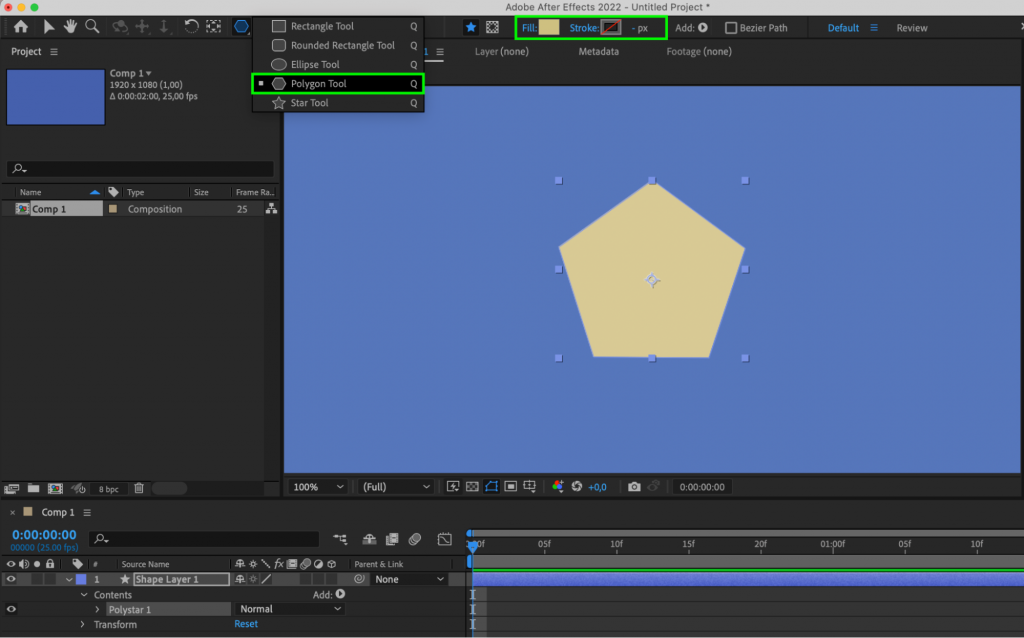Hide the Shape Layer 1 layer
Screen dimensions: 1024x638
pyautogui.click(x=11, y=579)
